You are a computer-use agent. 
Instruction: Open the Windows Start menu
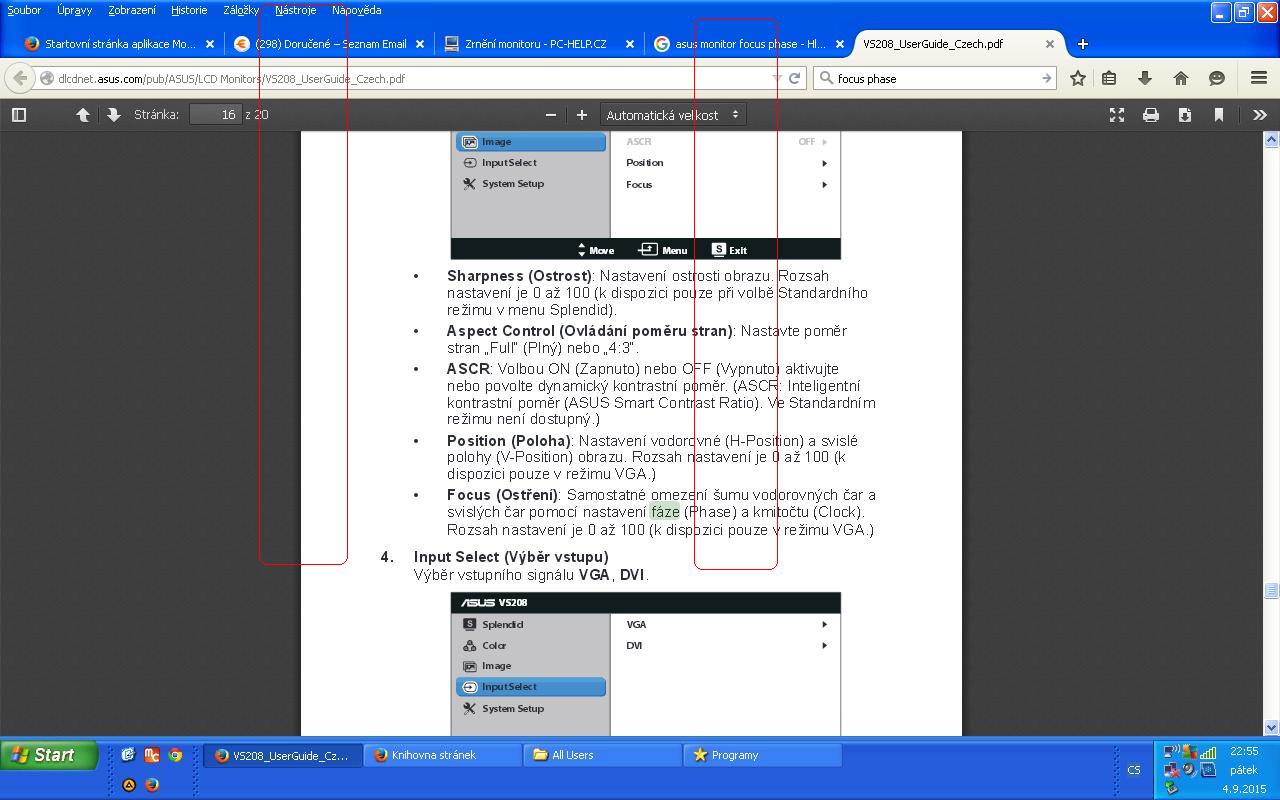[x=48, y=755]
